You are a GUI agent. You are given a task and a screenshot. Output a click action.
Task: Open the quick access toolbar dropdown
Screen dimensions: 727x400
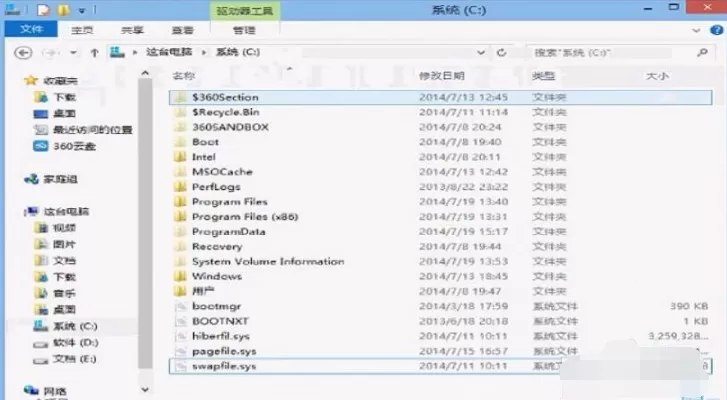[x=82, y=10]
